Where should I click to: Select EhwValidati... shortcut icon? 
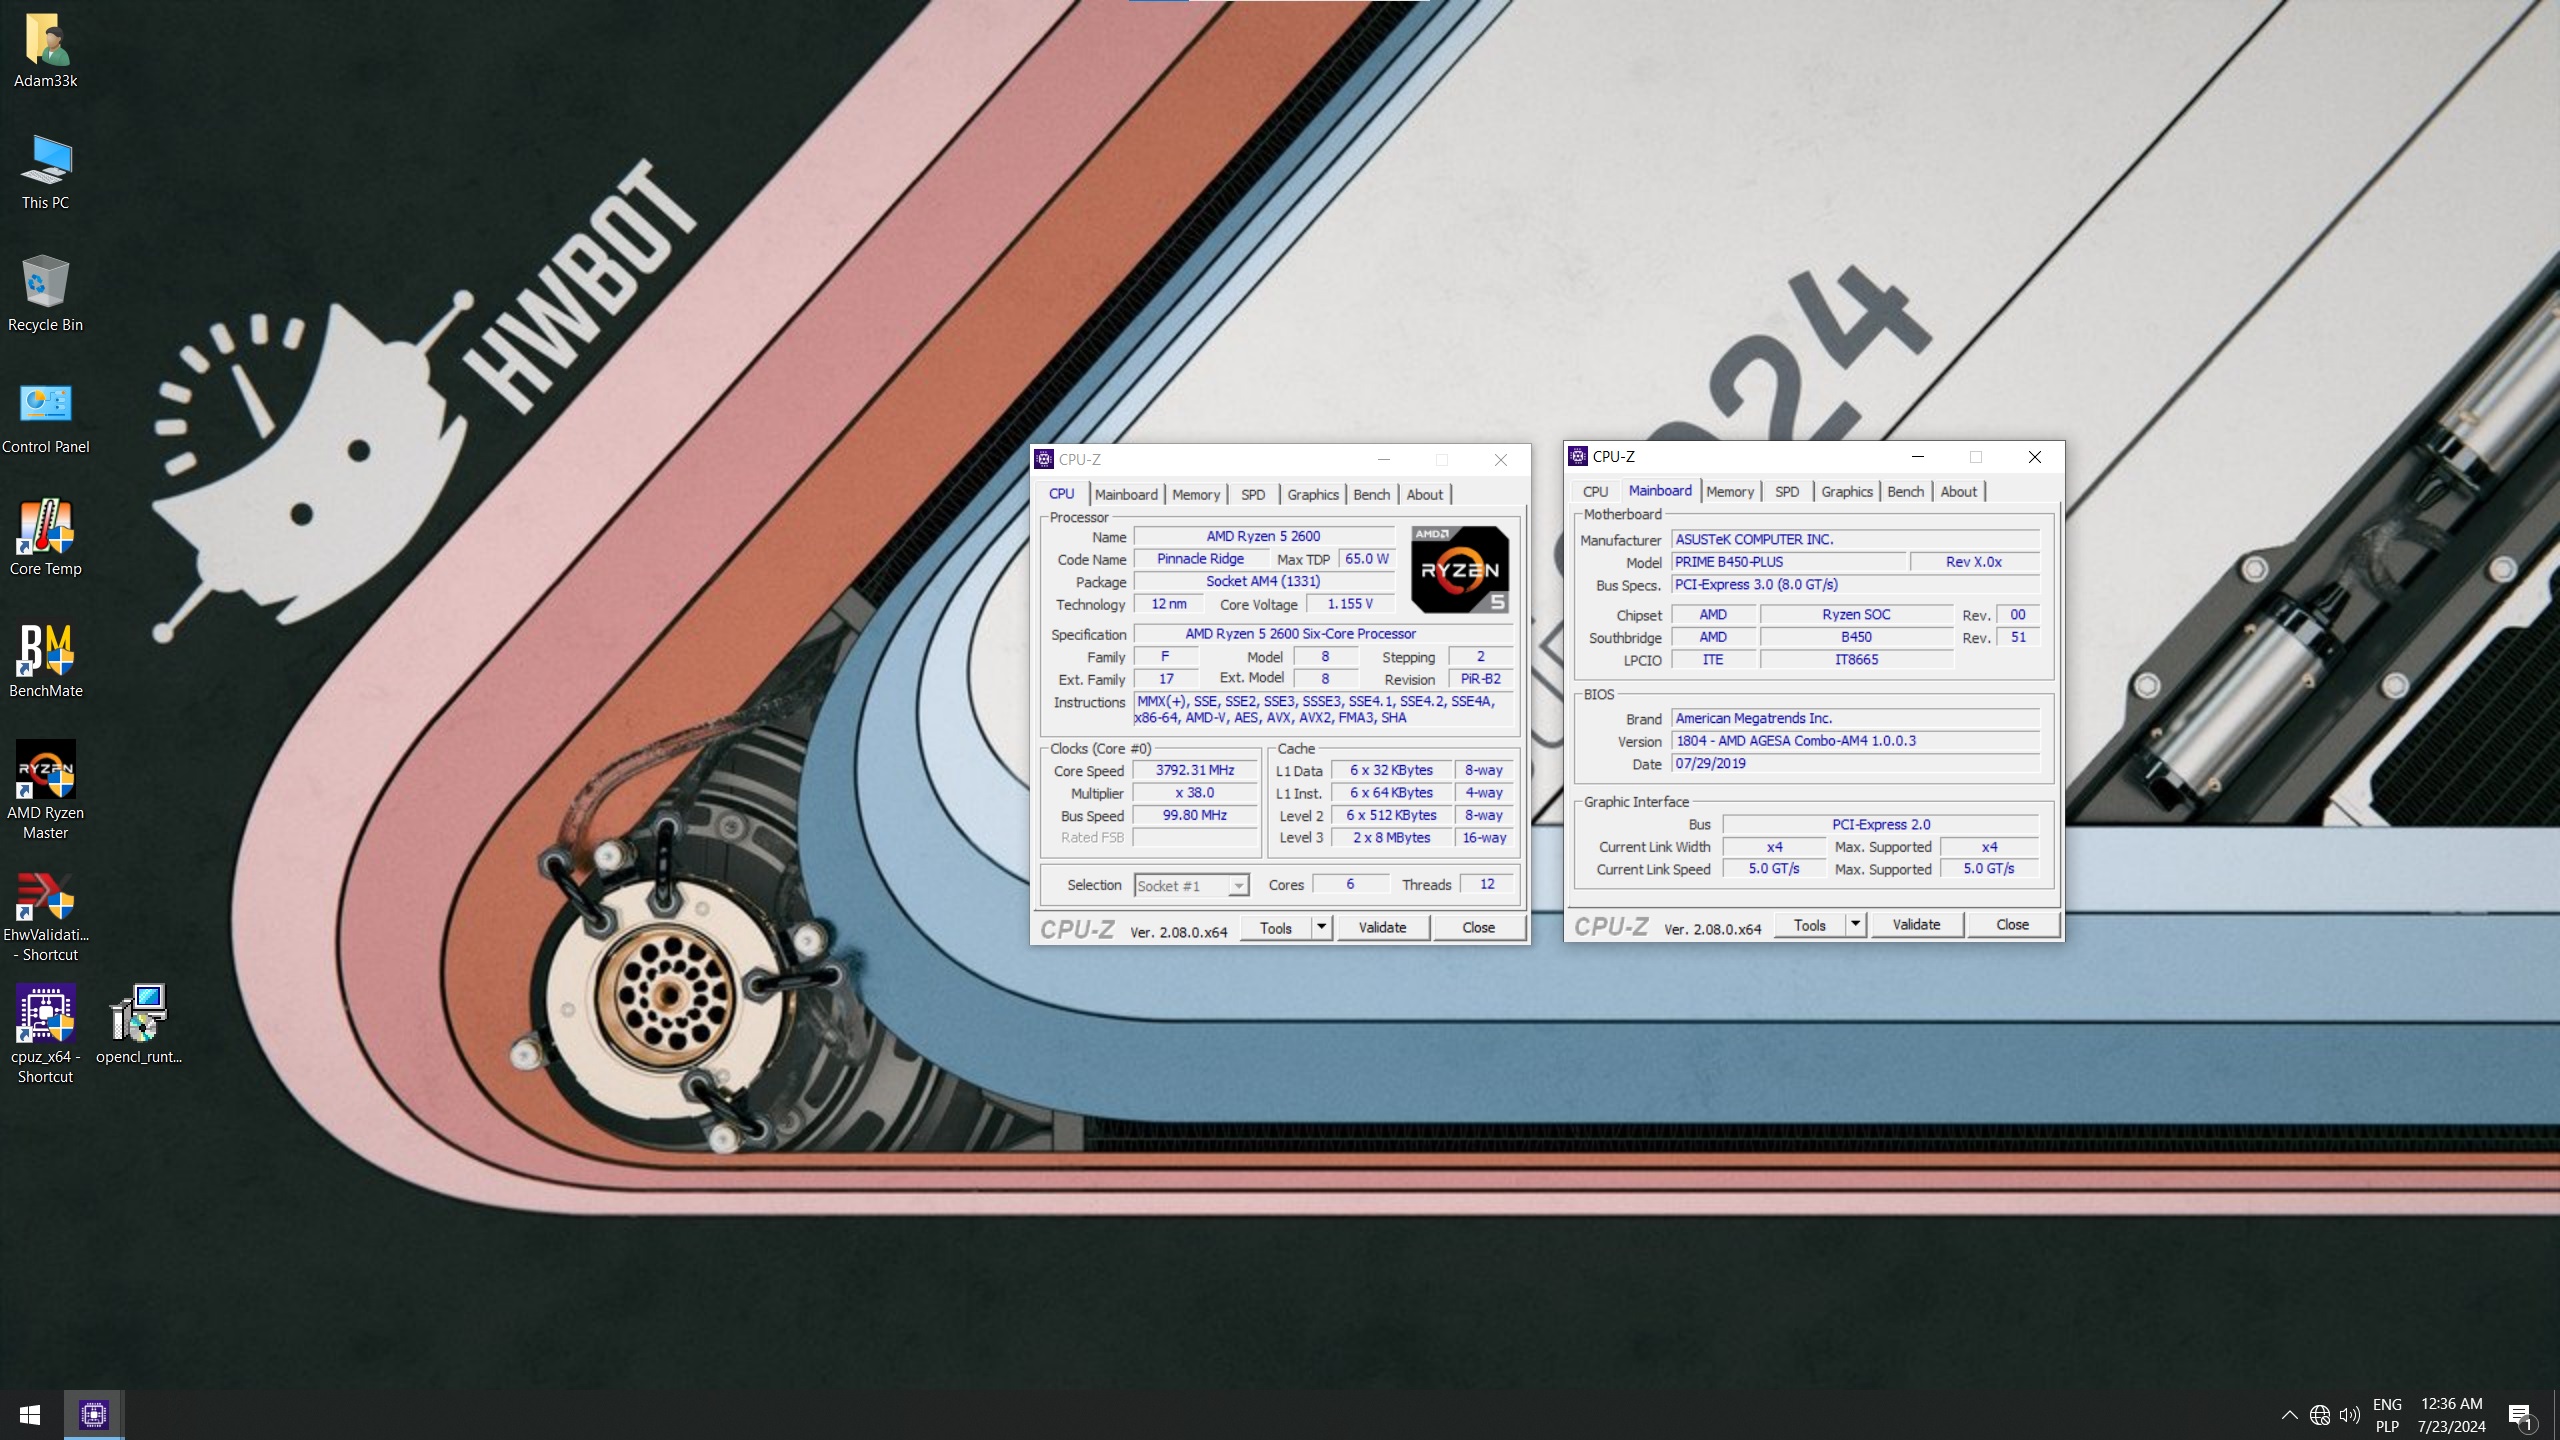point(45,916)
